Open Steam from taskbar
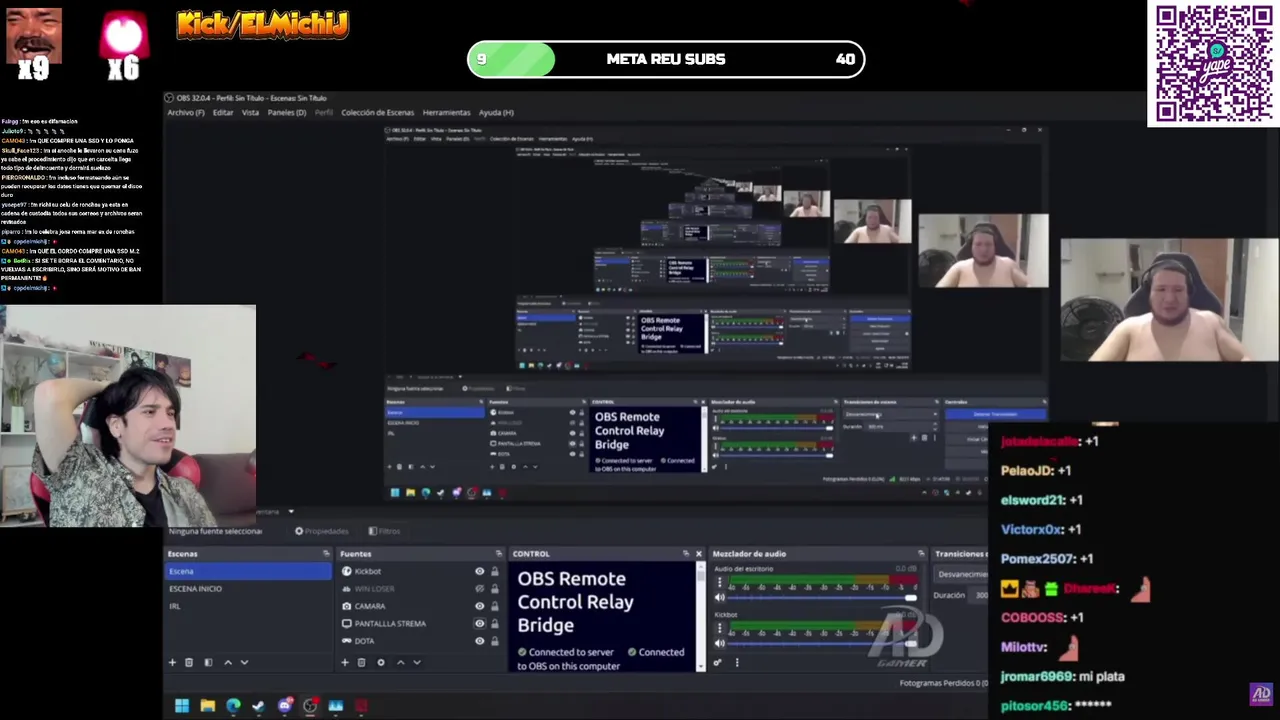 point(258,706)
